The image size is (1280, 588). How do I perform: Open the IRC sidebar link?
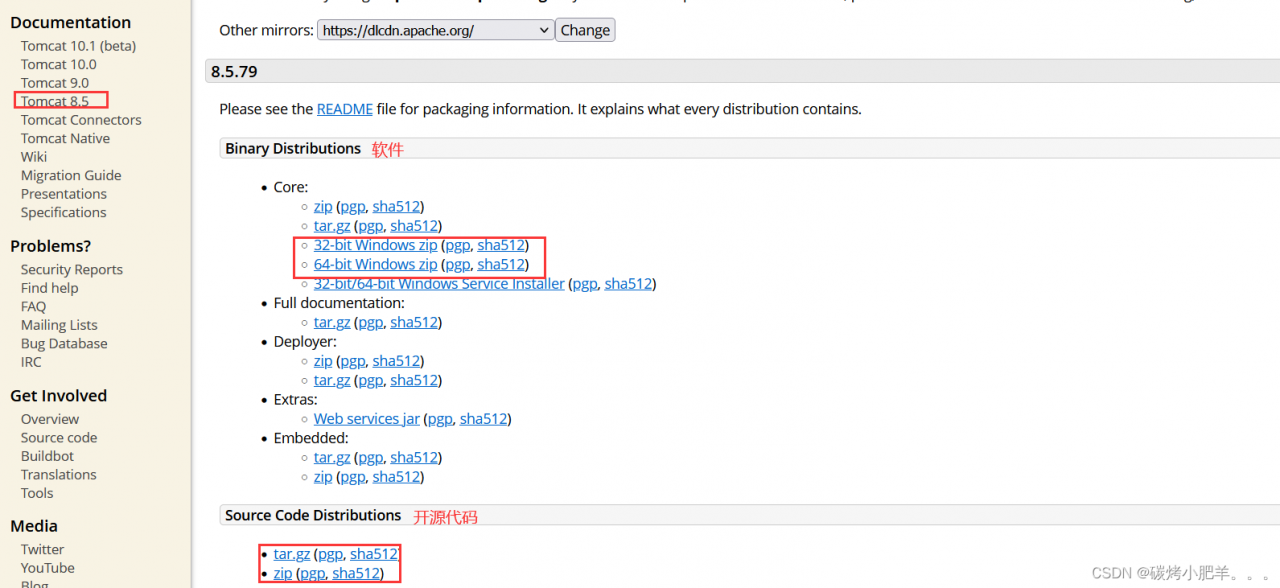coord(31,362)
